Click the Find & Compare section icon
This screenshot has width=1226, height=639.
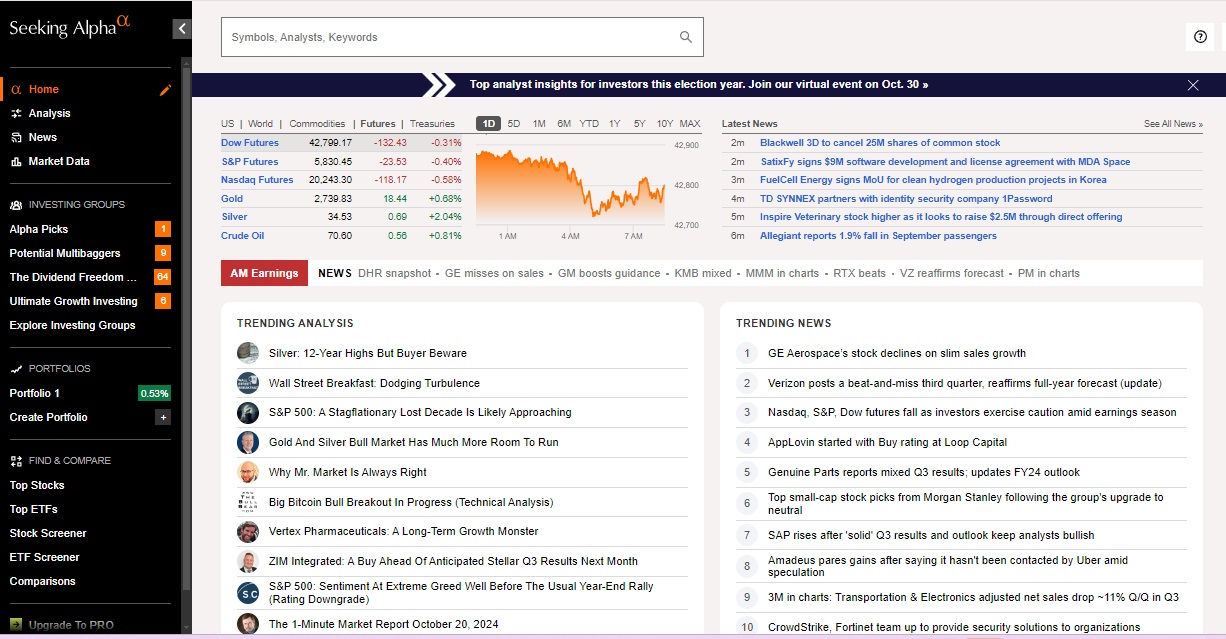point(16,461)
